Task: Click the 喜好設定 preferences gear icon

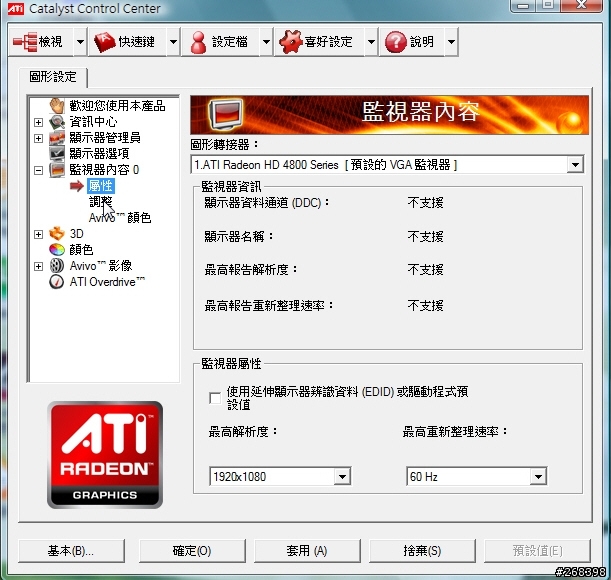Action: 291,42
